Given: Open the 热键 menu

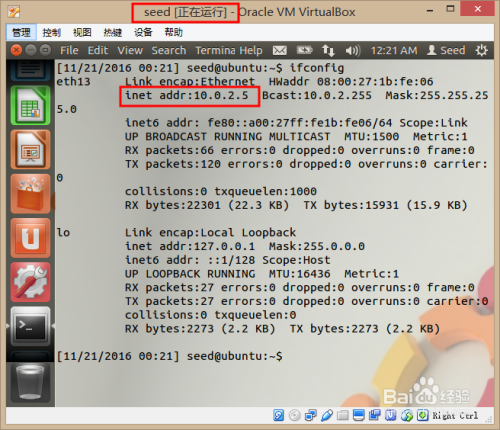Looking at the screenshot, I should (x=113, y=32).
